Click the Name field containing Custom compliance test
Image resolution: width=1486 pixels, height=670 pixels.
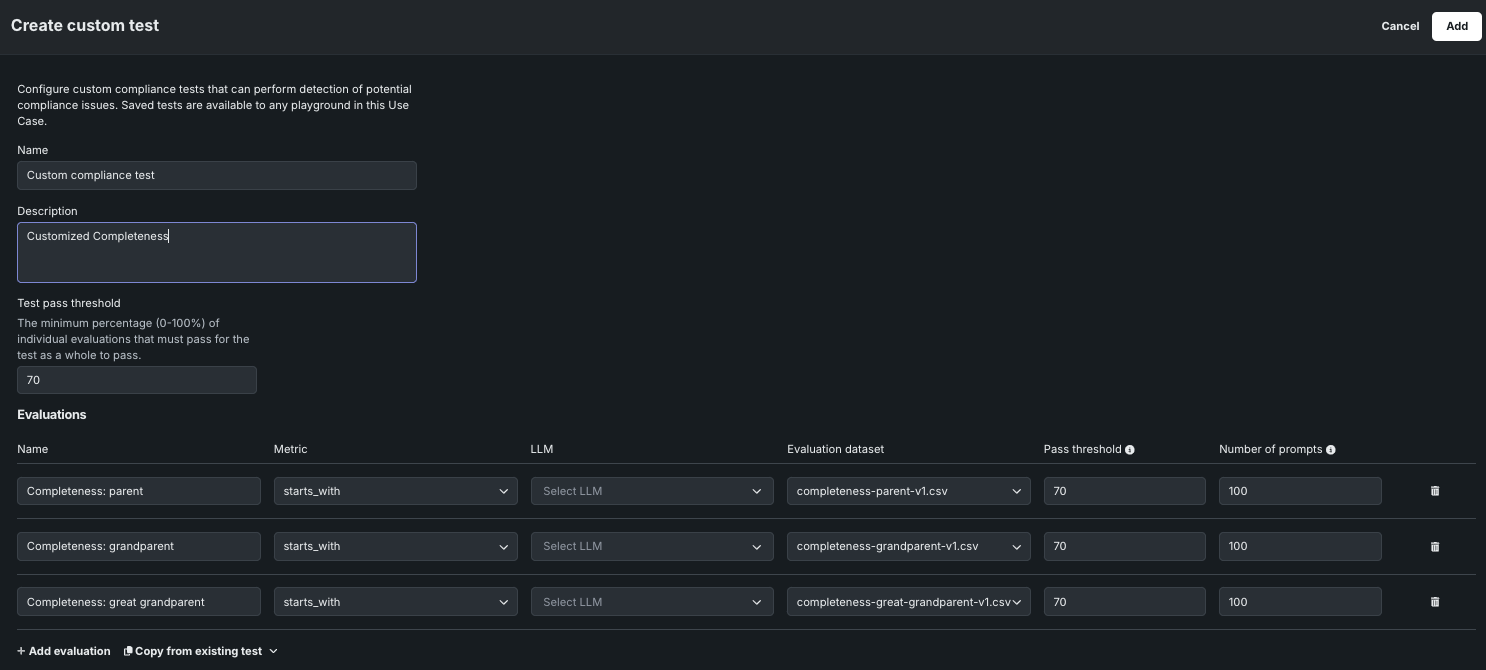click(216, 176)
